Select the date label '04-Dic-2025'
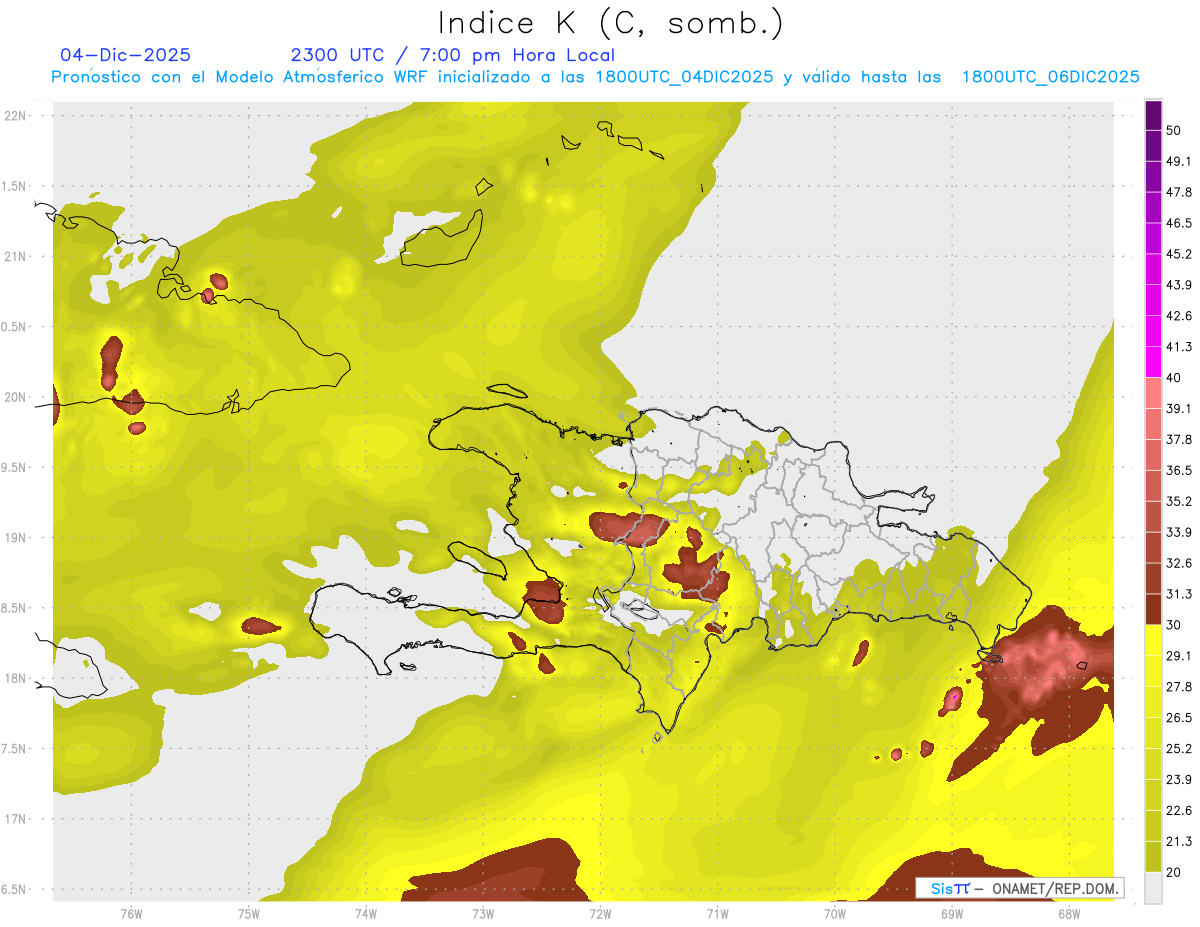This screenshot has width=1200, height=927. [125, 55]
